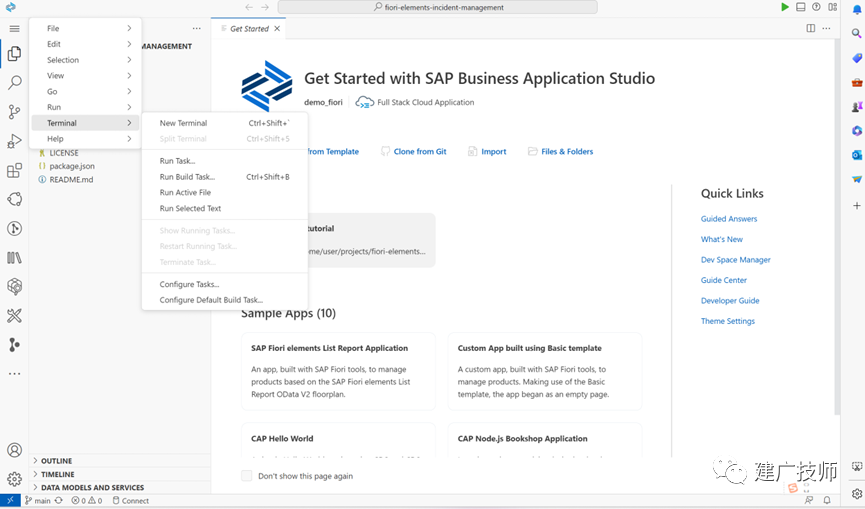
Task: Open package.json in Explorer
Action: pyautogui.click(x=72, y=166)
